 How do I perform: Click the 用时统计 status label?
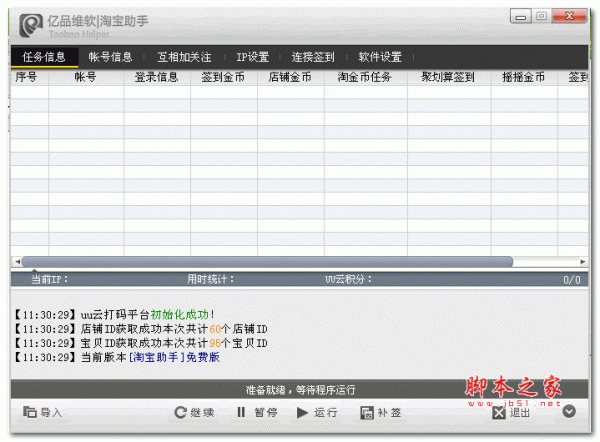(210, 279)
